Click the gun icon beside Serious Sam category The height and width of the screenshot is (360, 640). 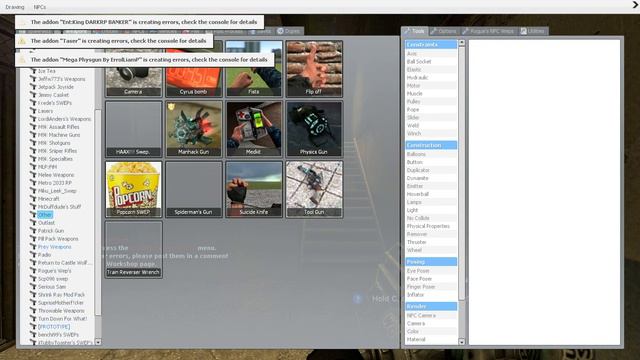(x=33, y=287)
